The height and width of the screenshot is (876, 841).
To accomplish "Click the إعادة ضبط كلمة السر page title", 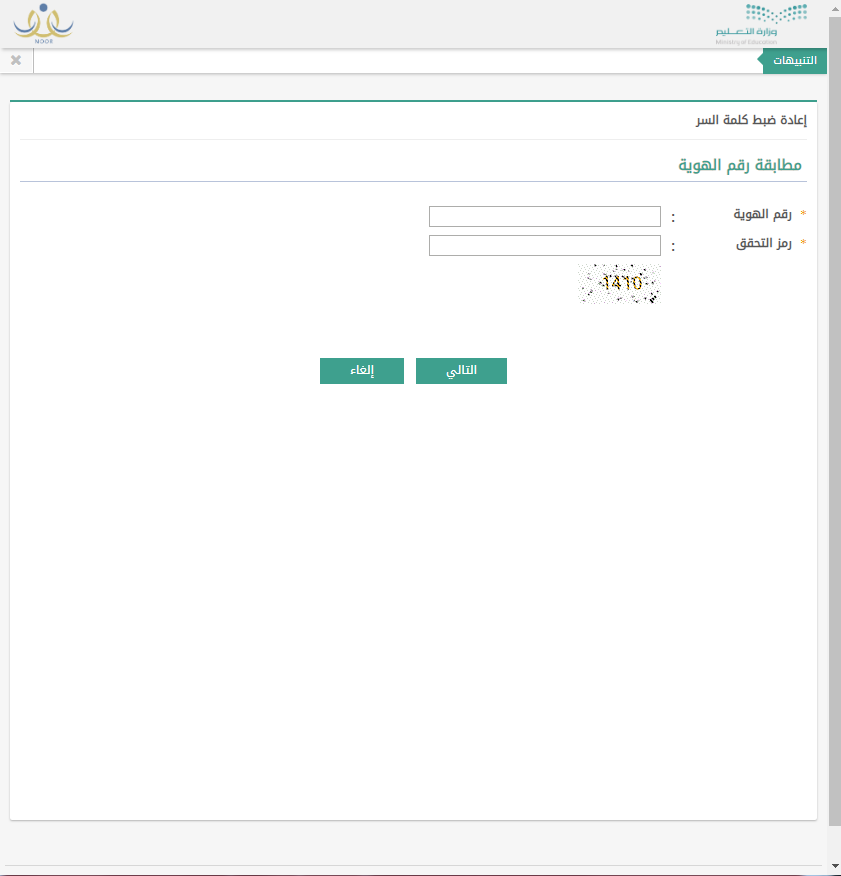I will pos(751,121).
